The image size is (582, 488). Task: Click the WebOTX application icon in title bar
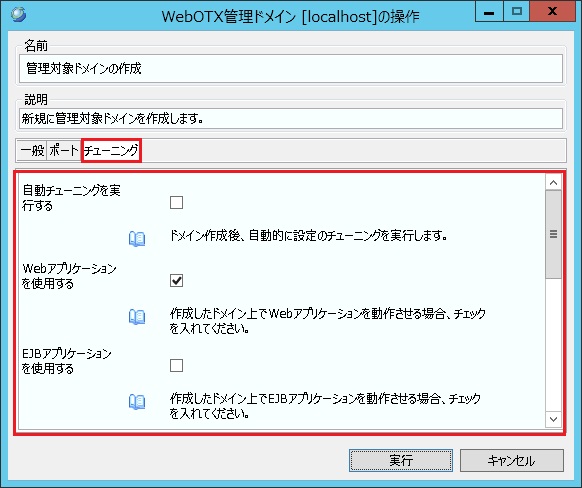point(18,14)
